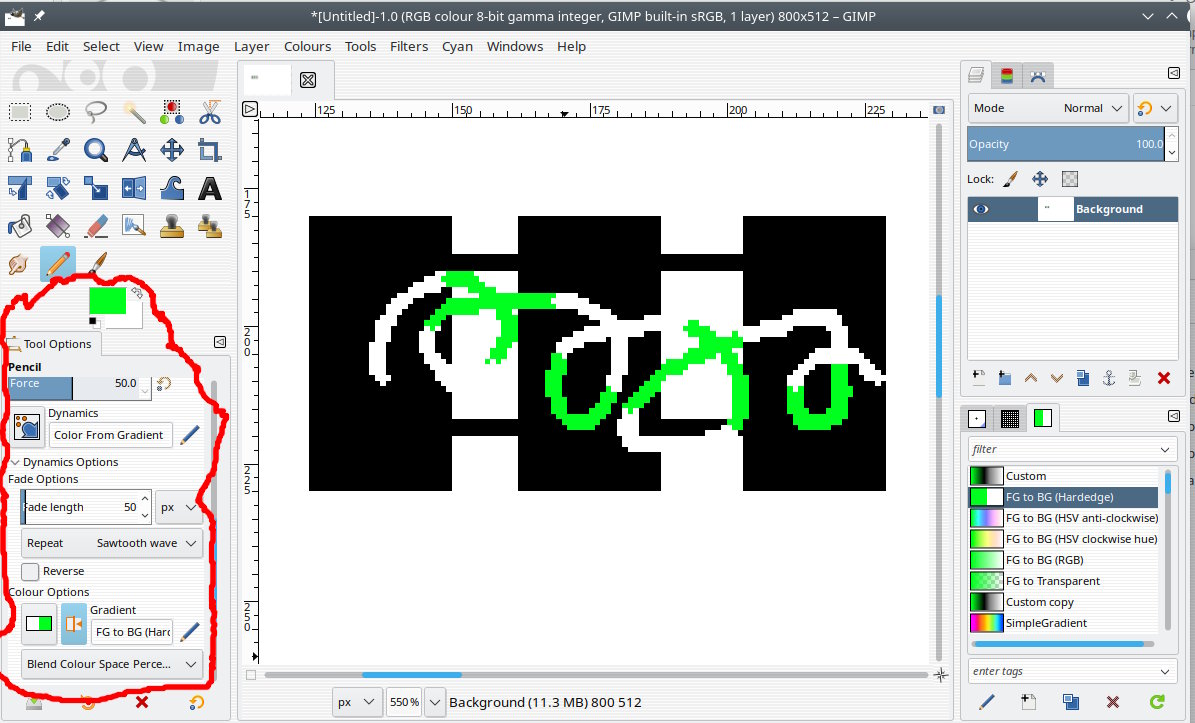Toggle lock position and size icon
Viewport: 1195px width, 723px height.
click(1040, 179)
